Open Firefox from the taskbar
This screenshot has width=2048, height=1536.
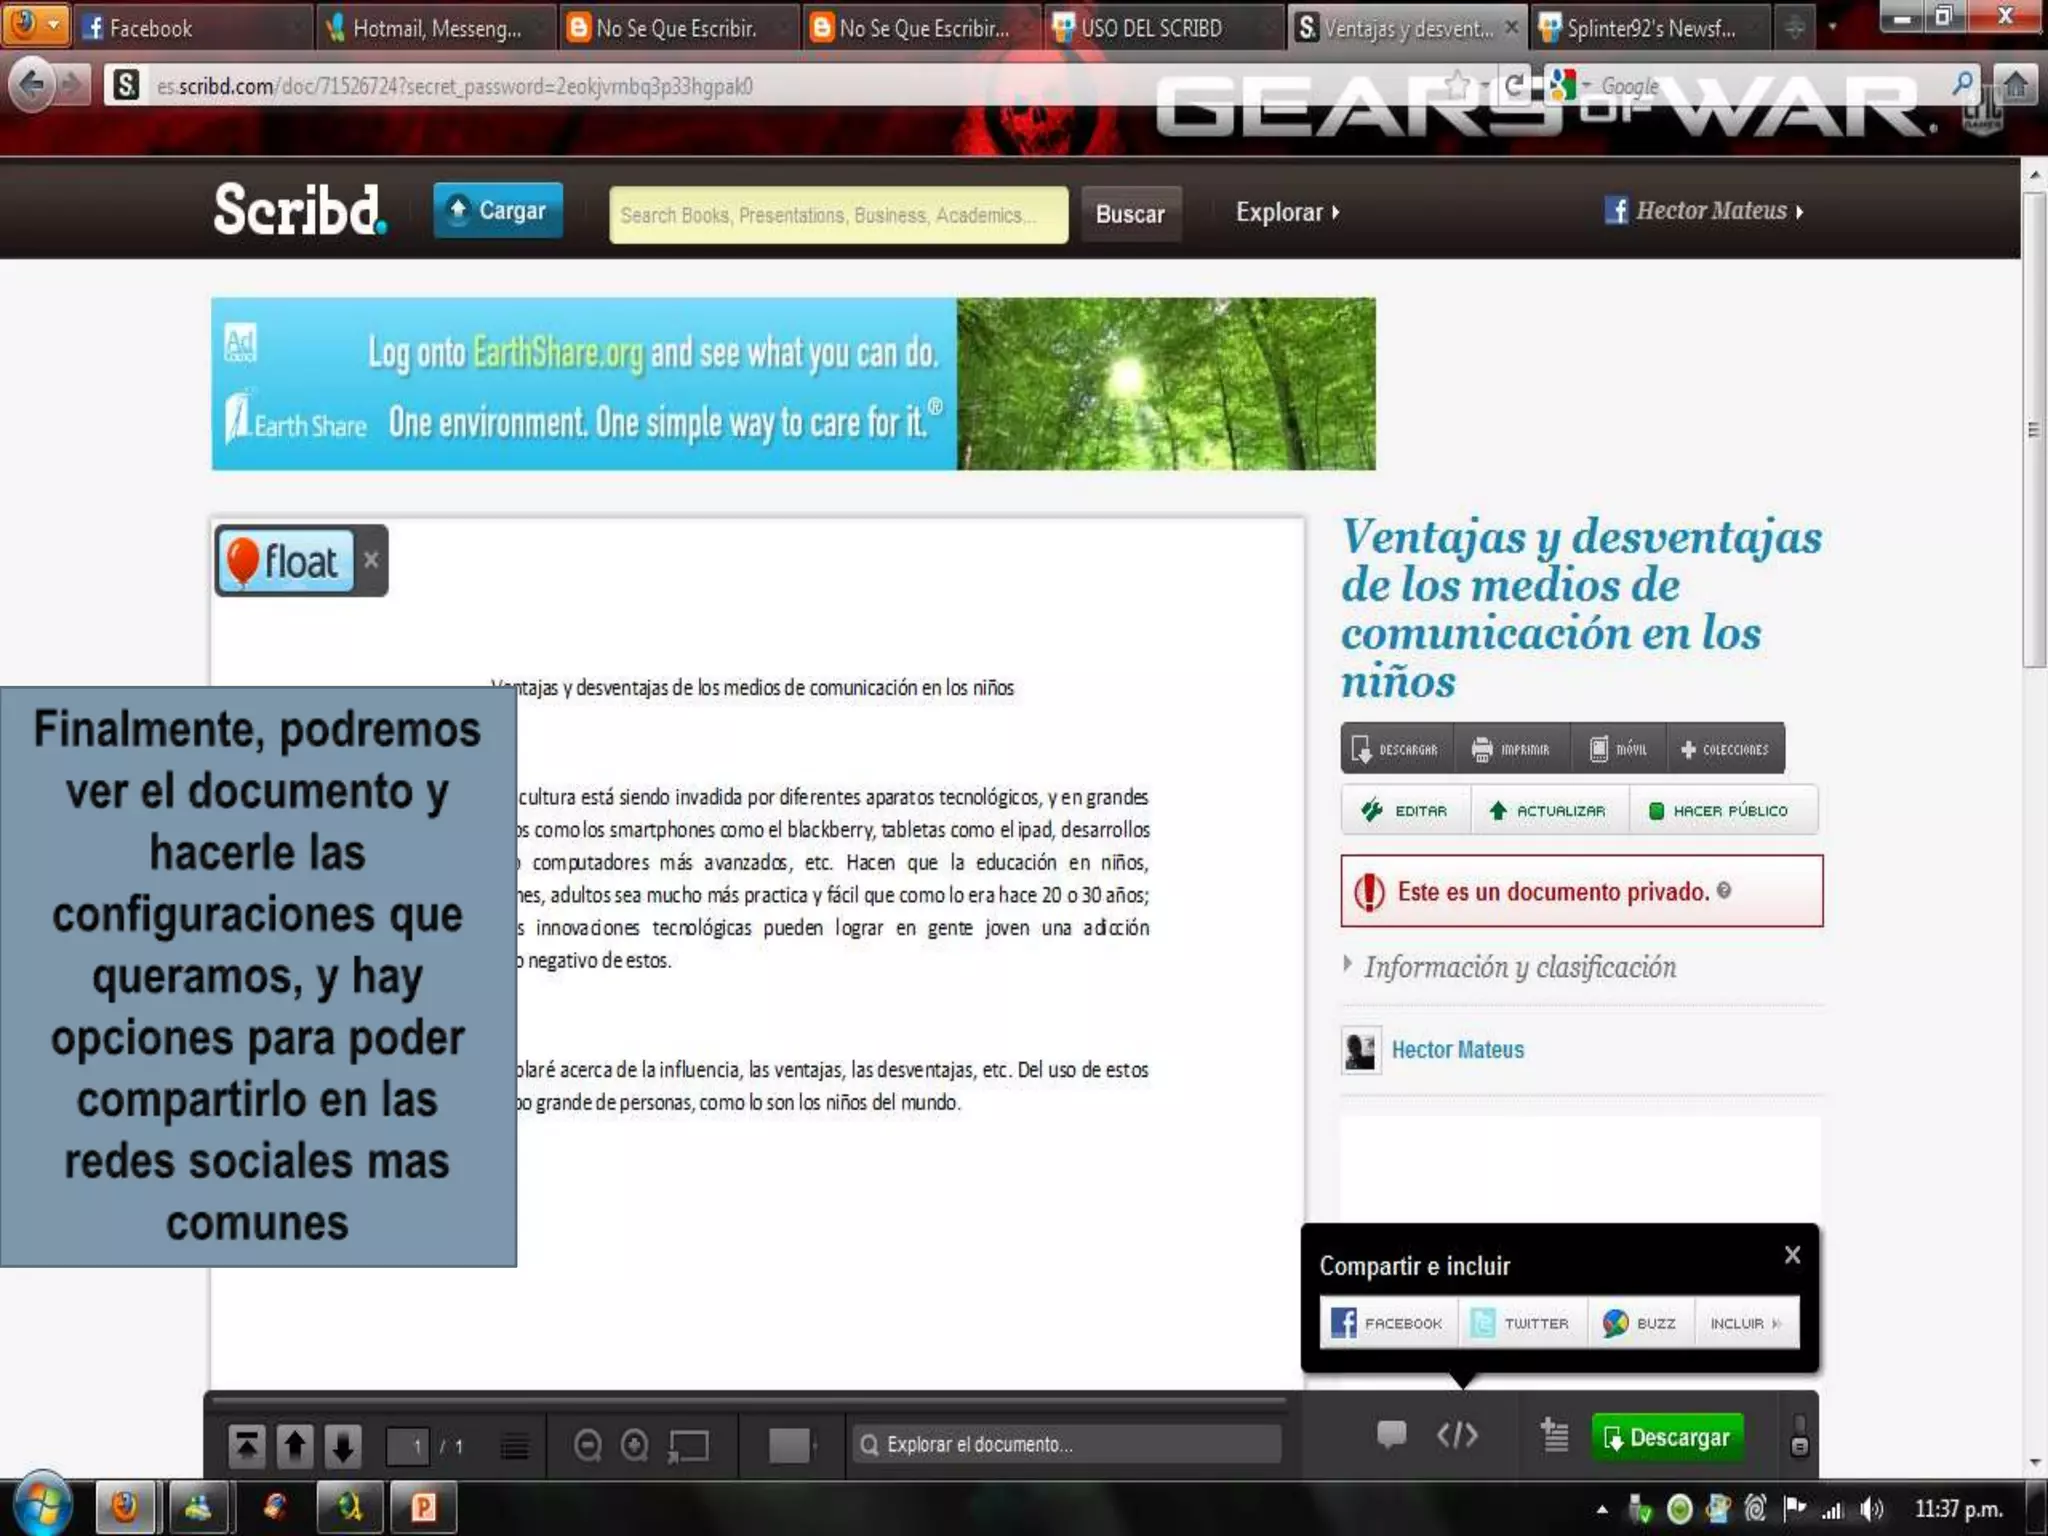[126, 1506]
